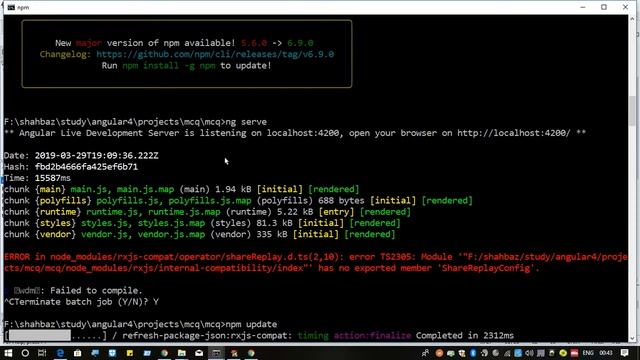Select the active command prompt taskbar icon
Viewport: 640px width, 360px height.
(216, 353)
